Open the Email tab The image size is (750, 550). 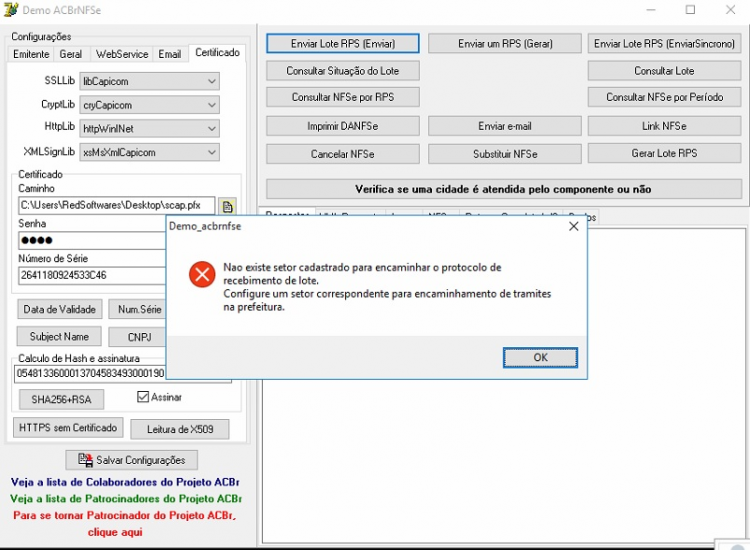tap(170, 54)
